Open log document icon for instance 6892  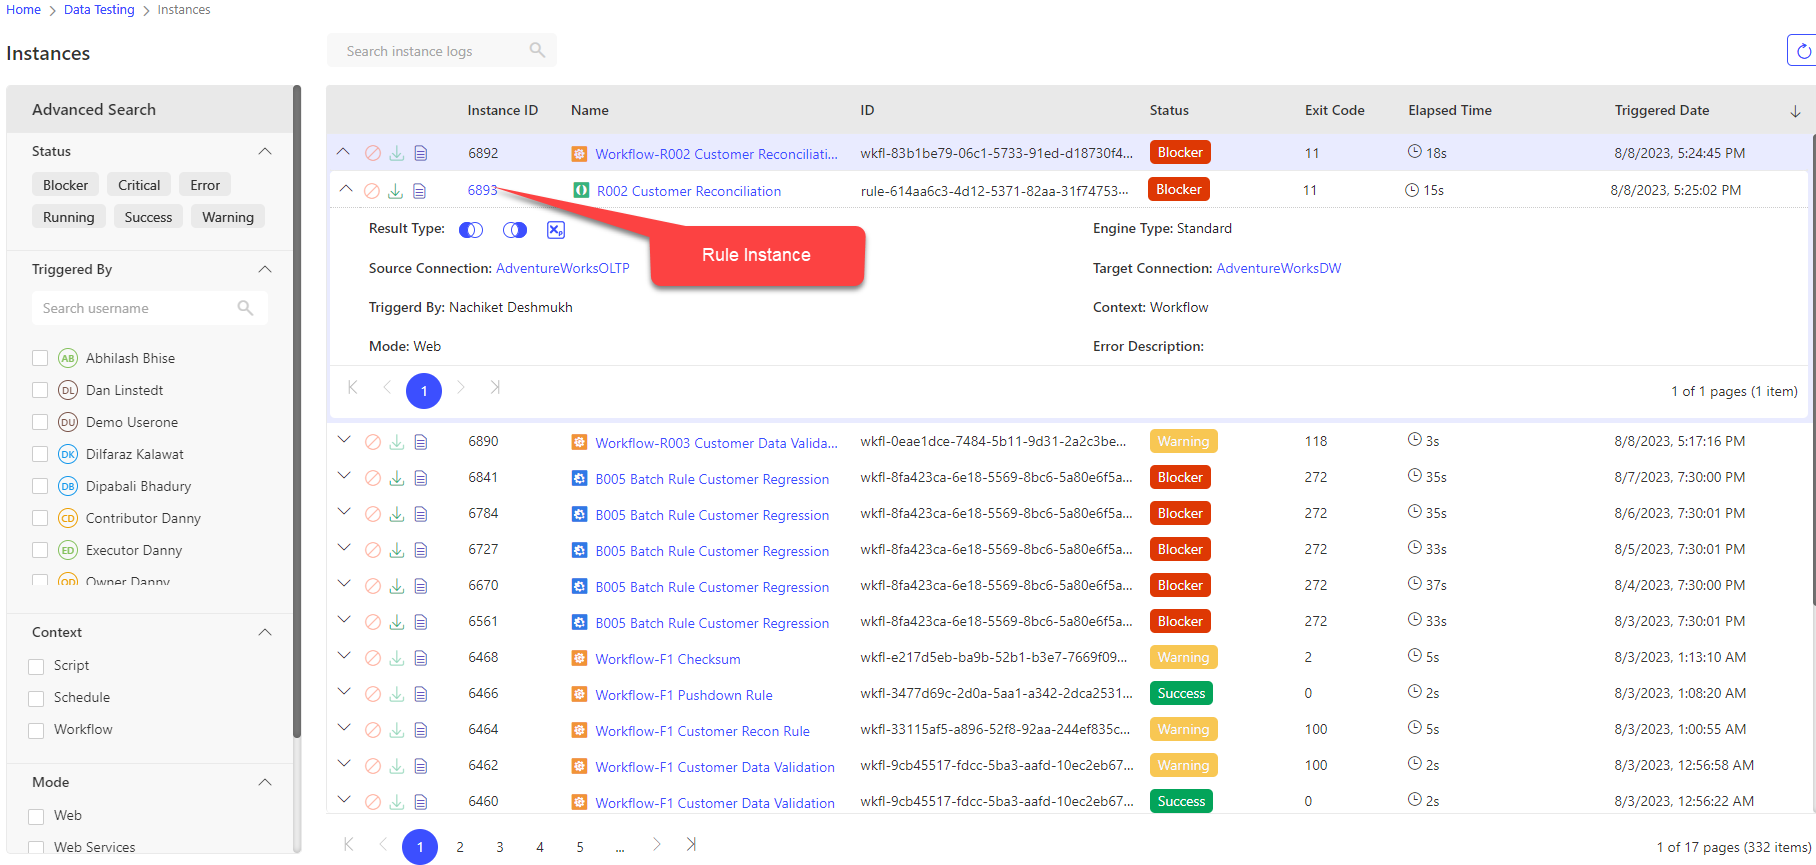click(x=421, y=153)
